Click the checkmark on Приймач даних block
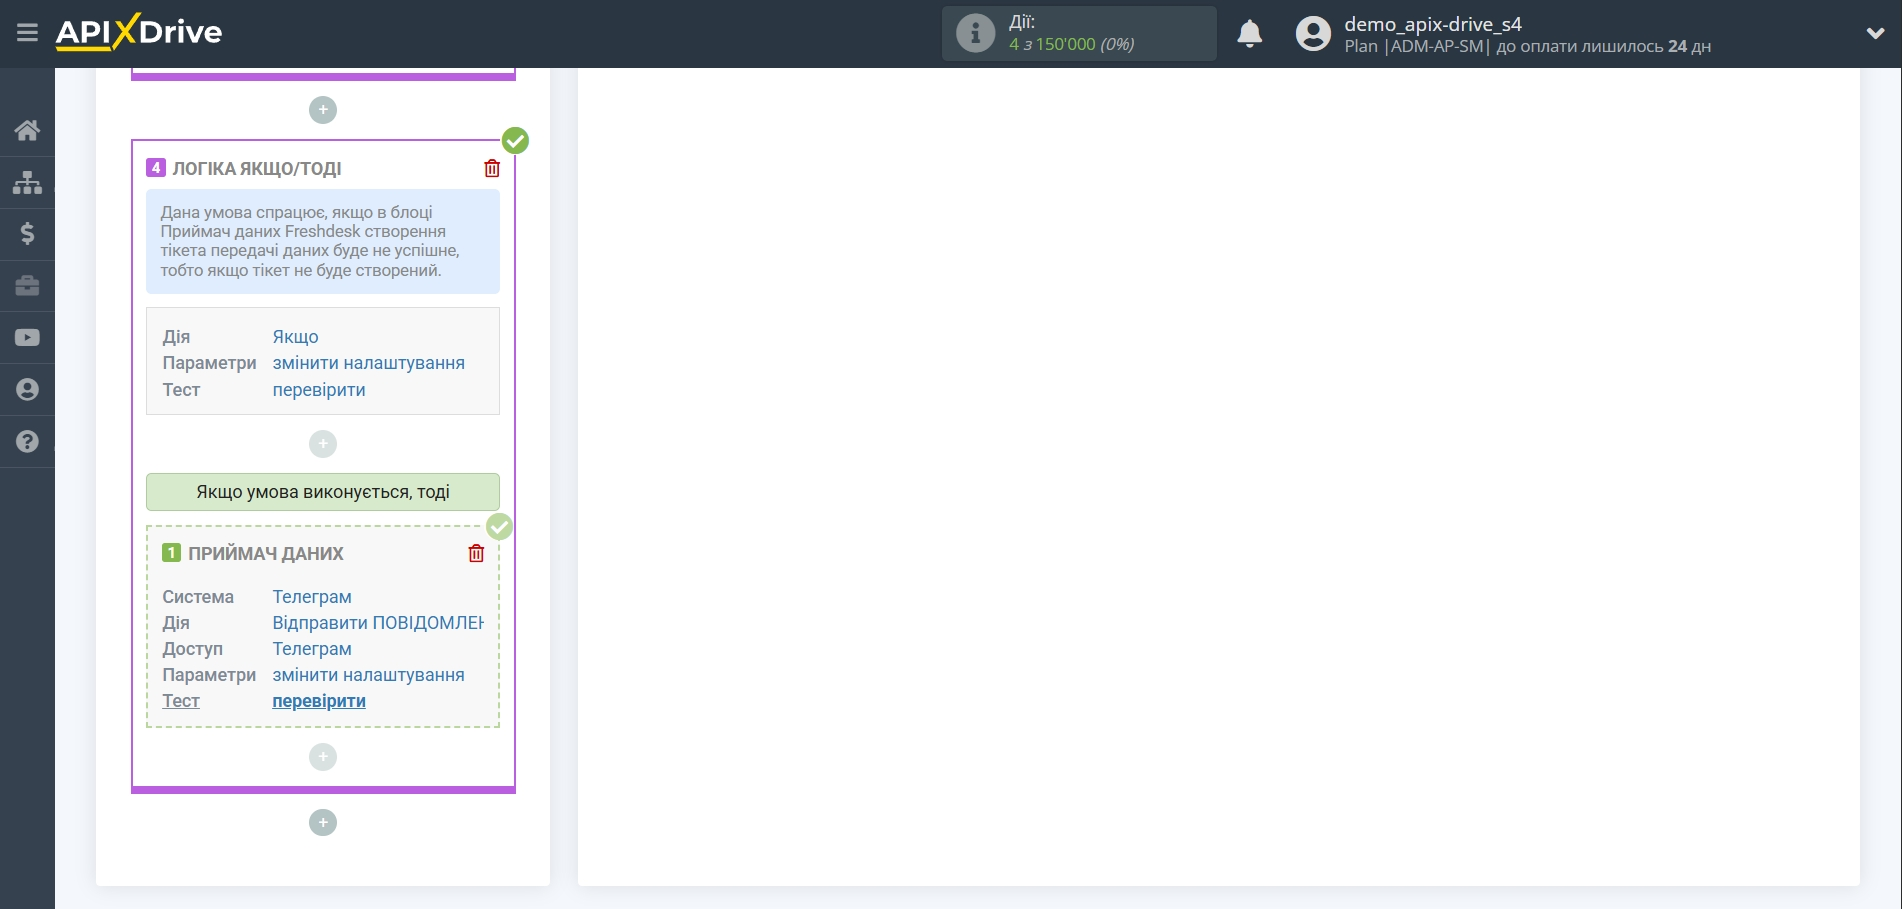 (499, 527)
